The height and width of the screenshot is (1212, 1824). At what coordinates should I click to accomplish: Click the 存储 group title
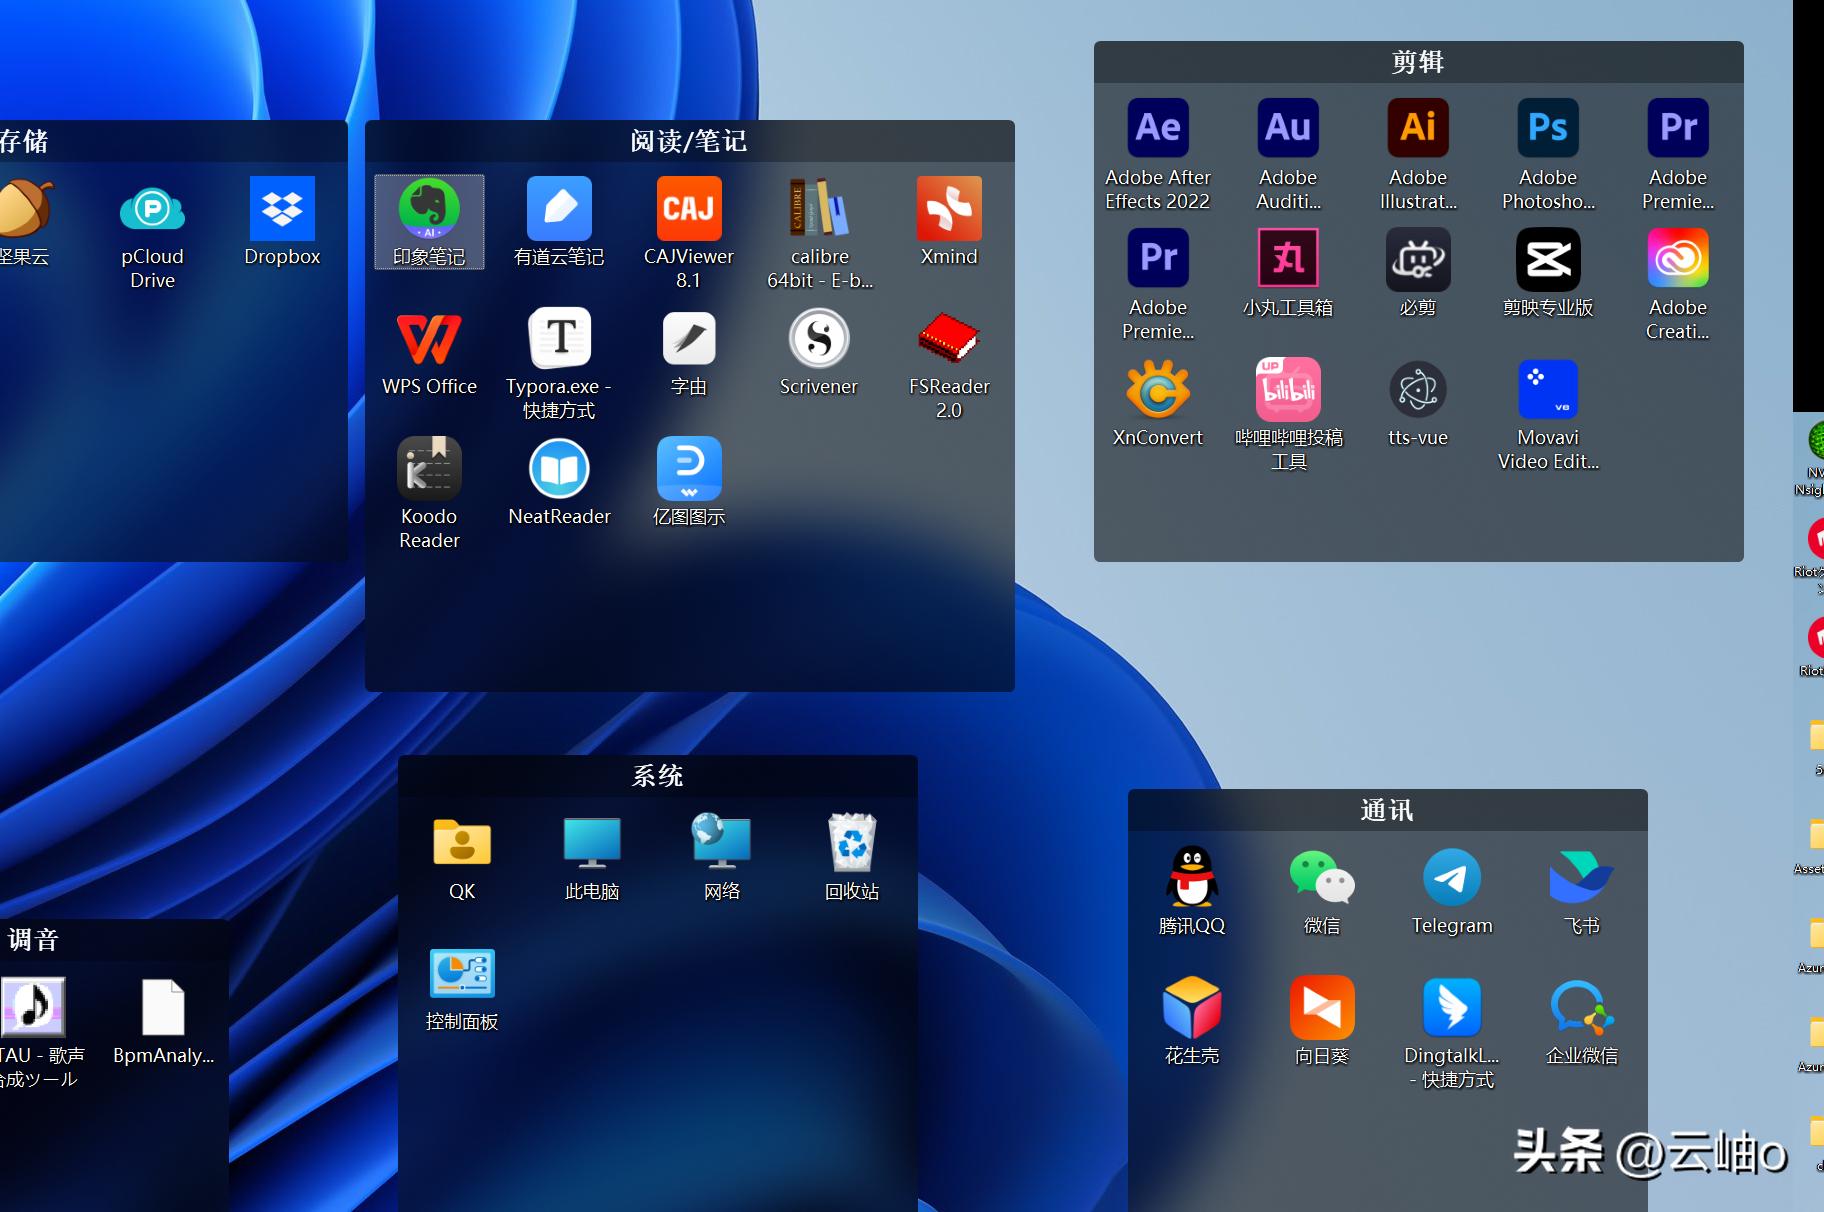pos(24,141)
